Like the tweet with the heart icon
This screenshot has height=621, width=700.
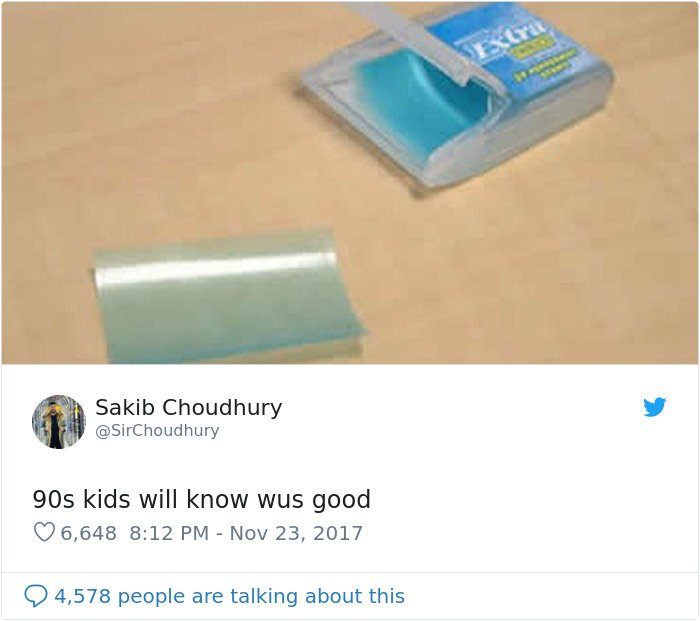(x=44, y=532)
